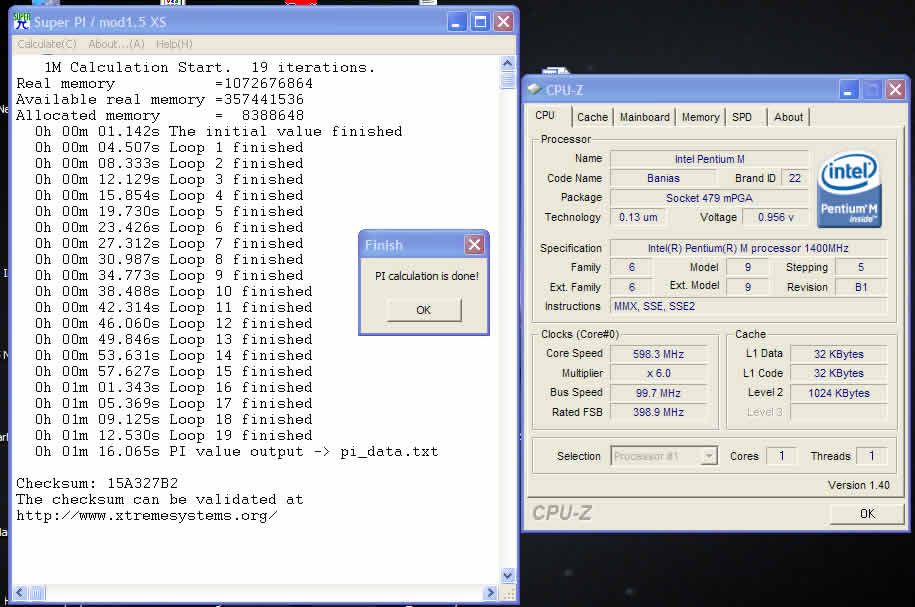The width and height of the screenshot is (915, 607).
Task: Open the Processor #1 selection dropdown
Action: (x=664, y=456)
